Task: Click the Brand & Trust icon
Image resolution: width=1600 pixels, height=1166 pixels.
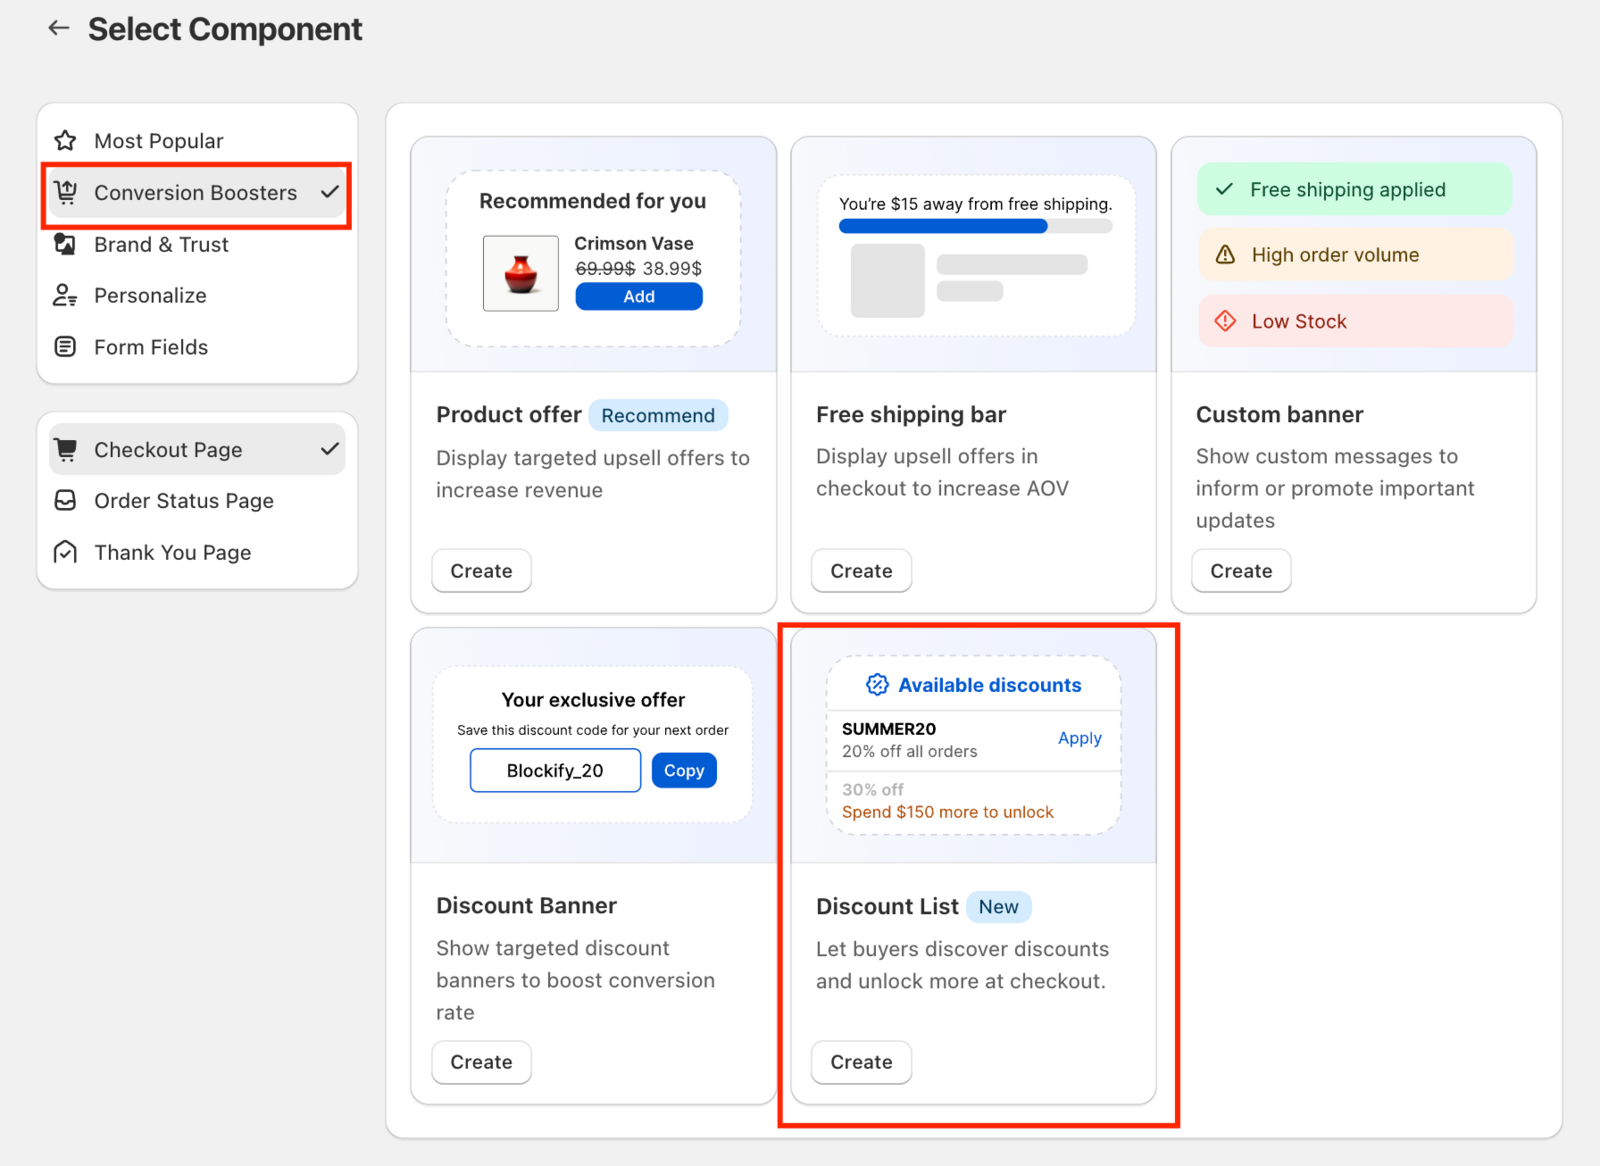Action: coord(65,244)
